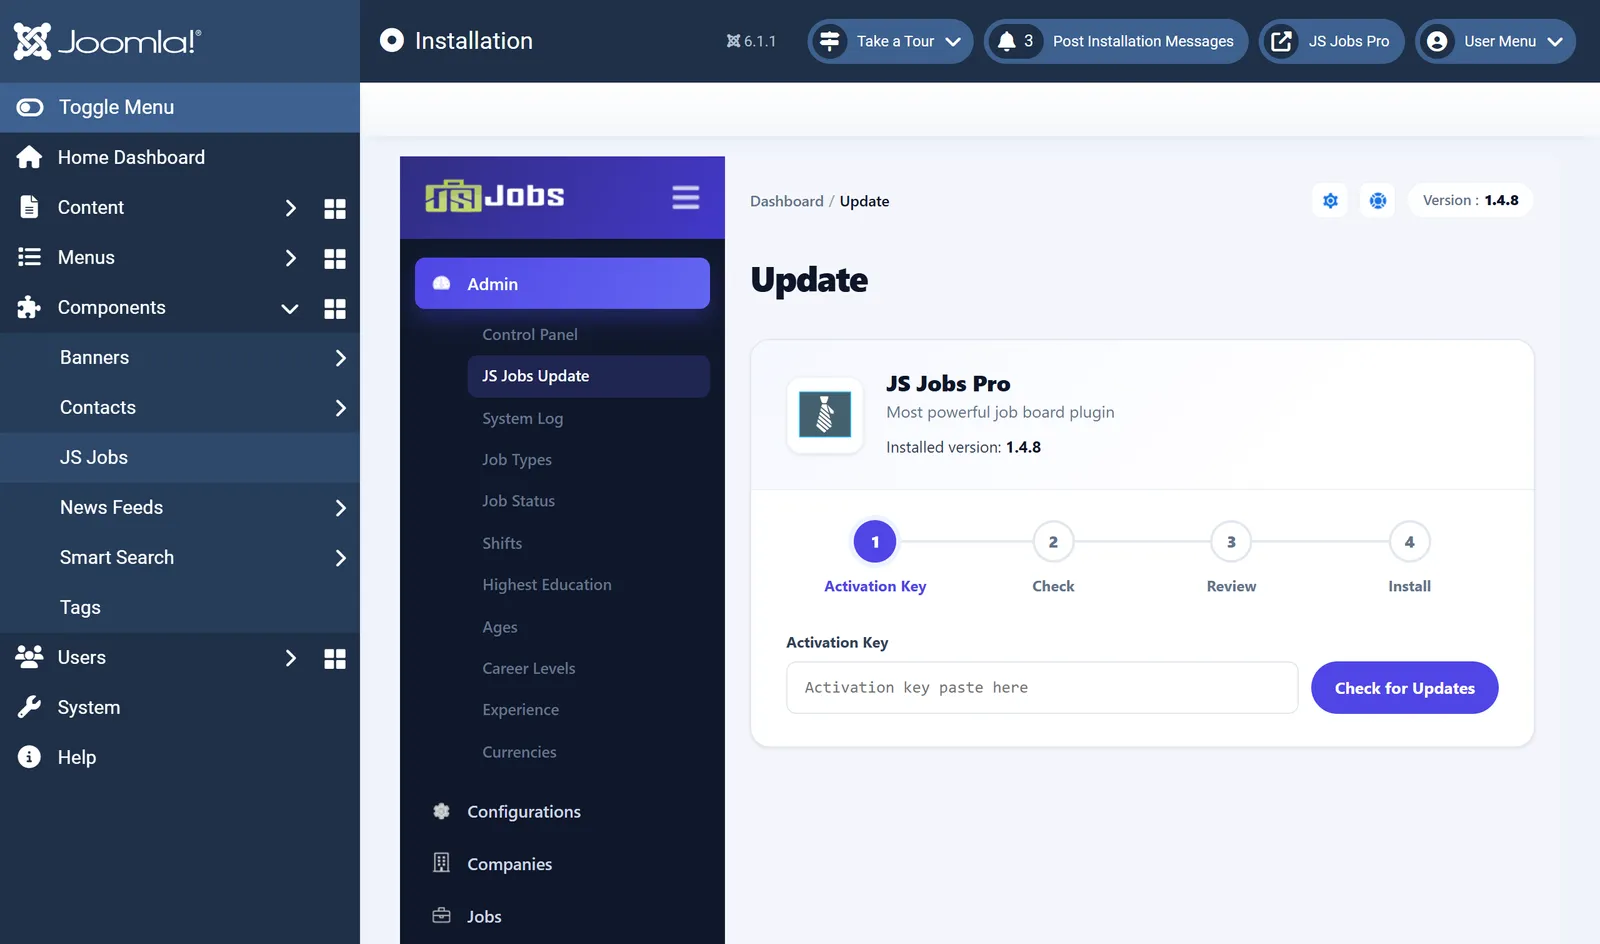Viewport: 1600px width, 944px height.
Task: Open Job Types in admin menu
Action: click(x=516, y=459)
